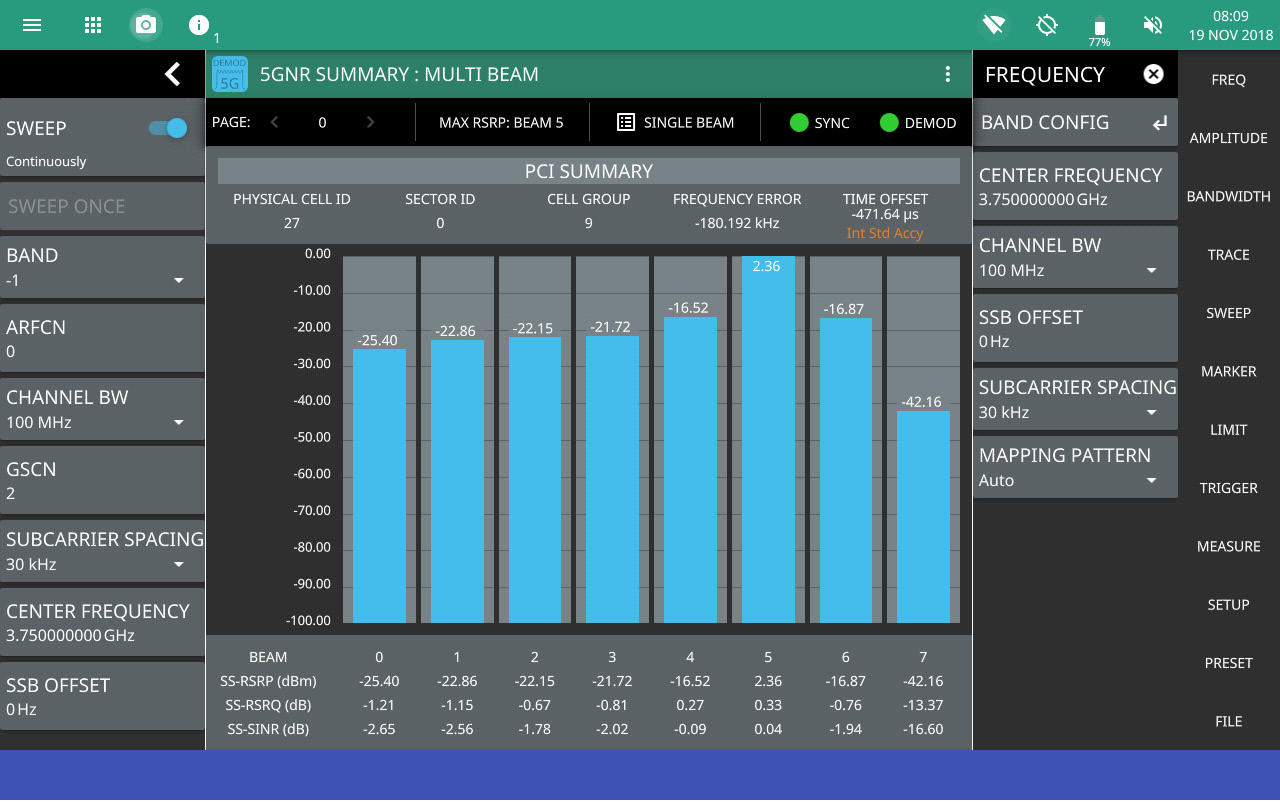The image size is (1280, 804).
Task: Go to next page arrow
Action: click(370, 123)
